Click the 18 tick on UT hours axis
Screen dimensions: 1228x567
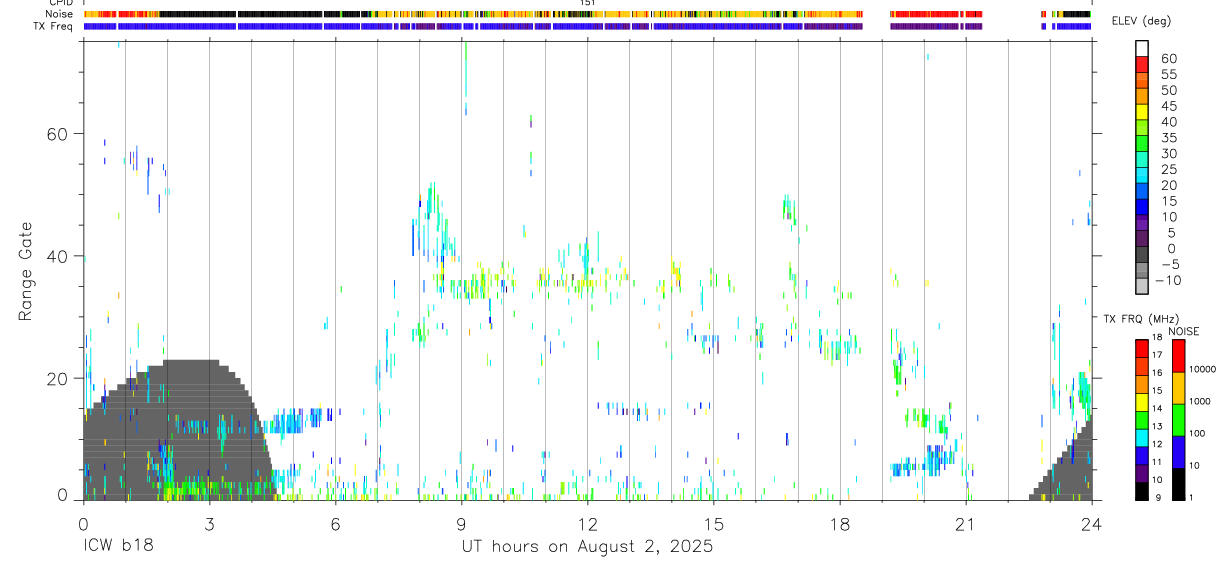pos(839,524)
